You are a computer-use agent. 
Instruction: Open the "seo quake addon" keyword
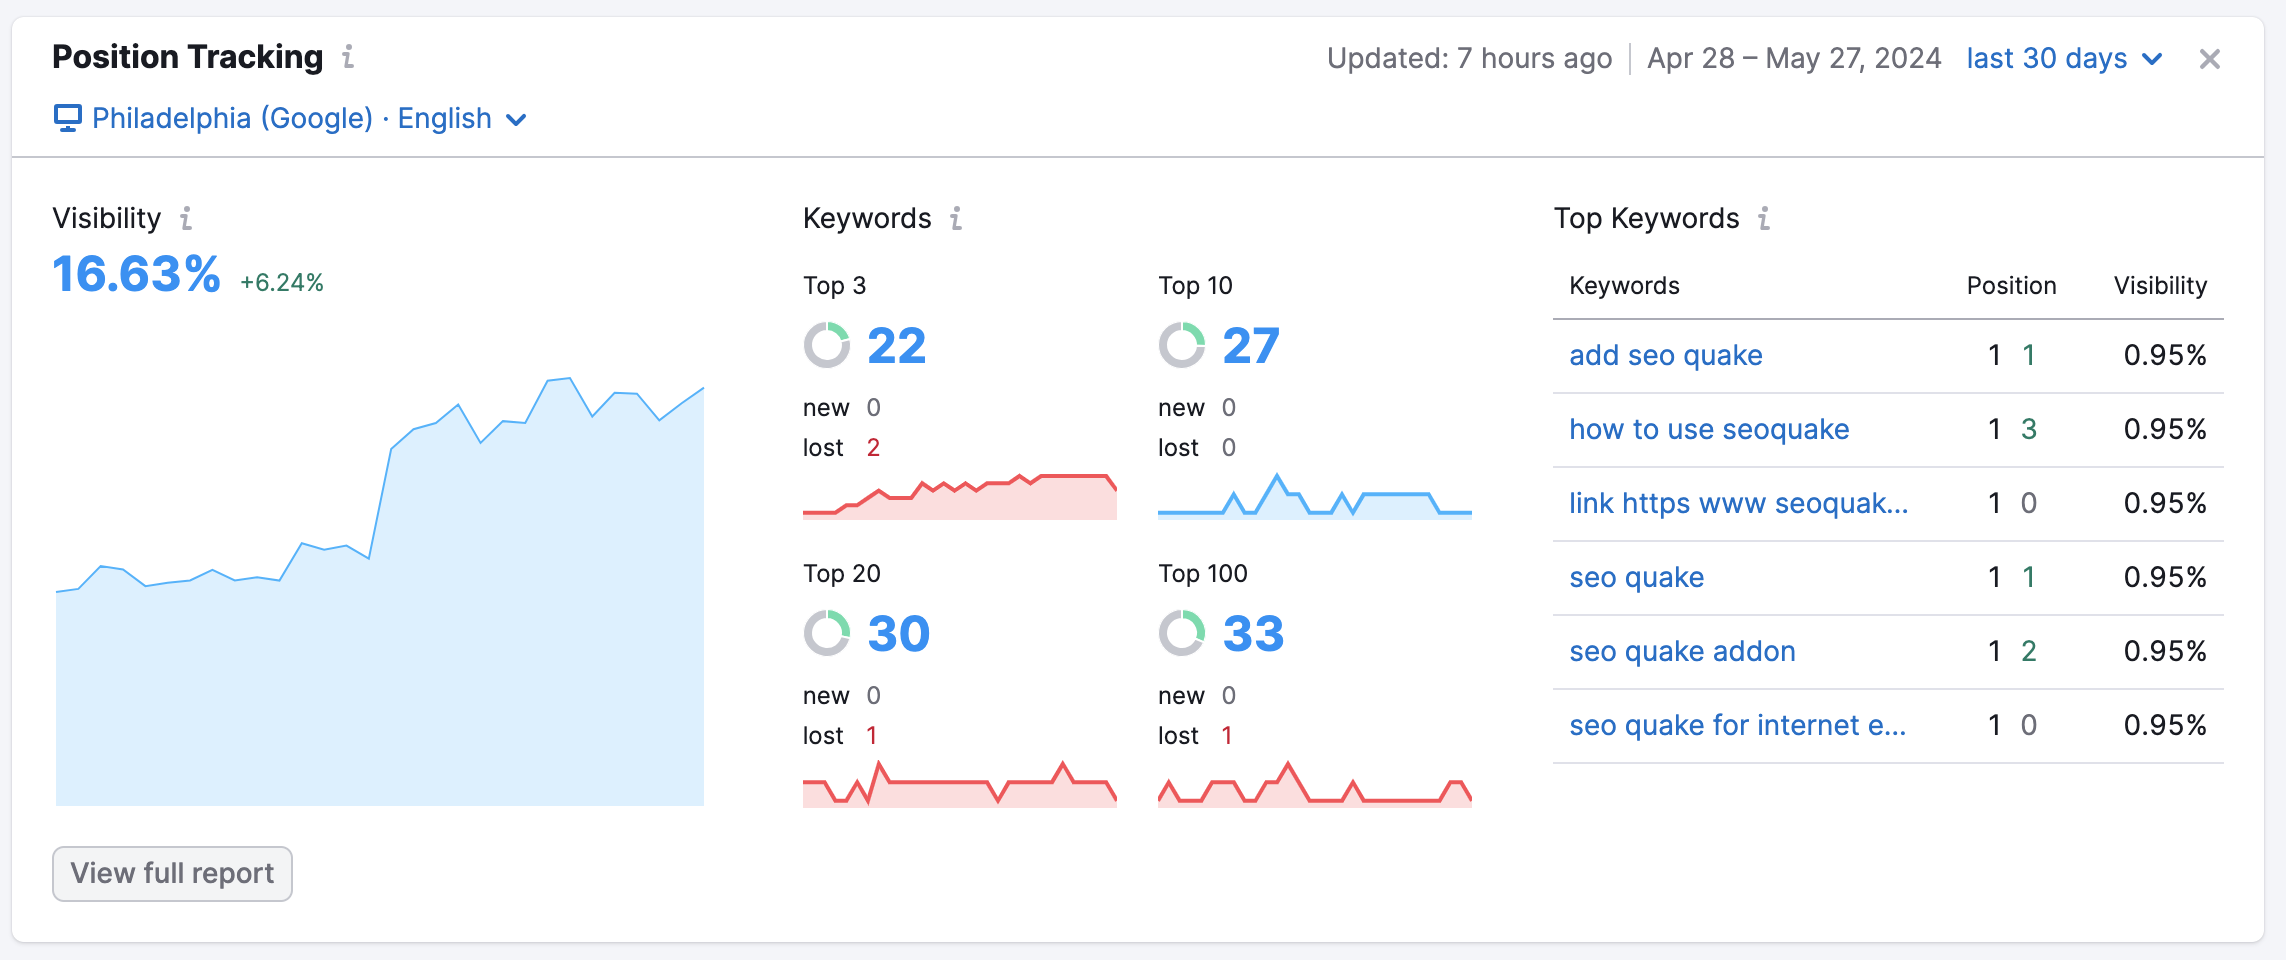pos(1682,651)
